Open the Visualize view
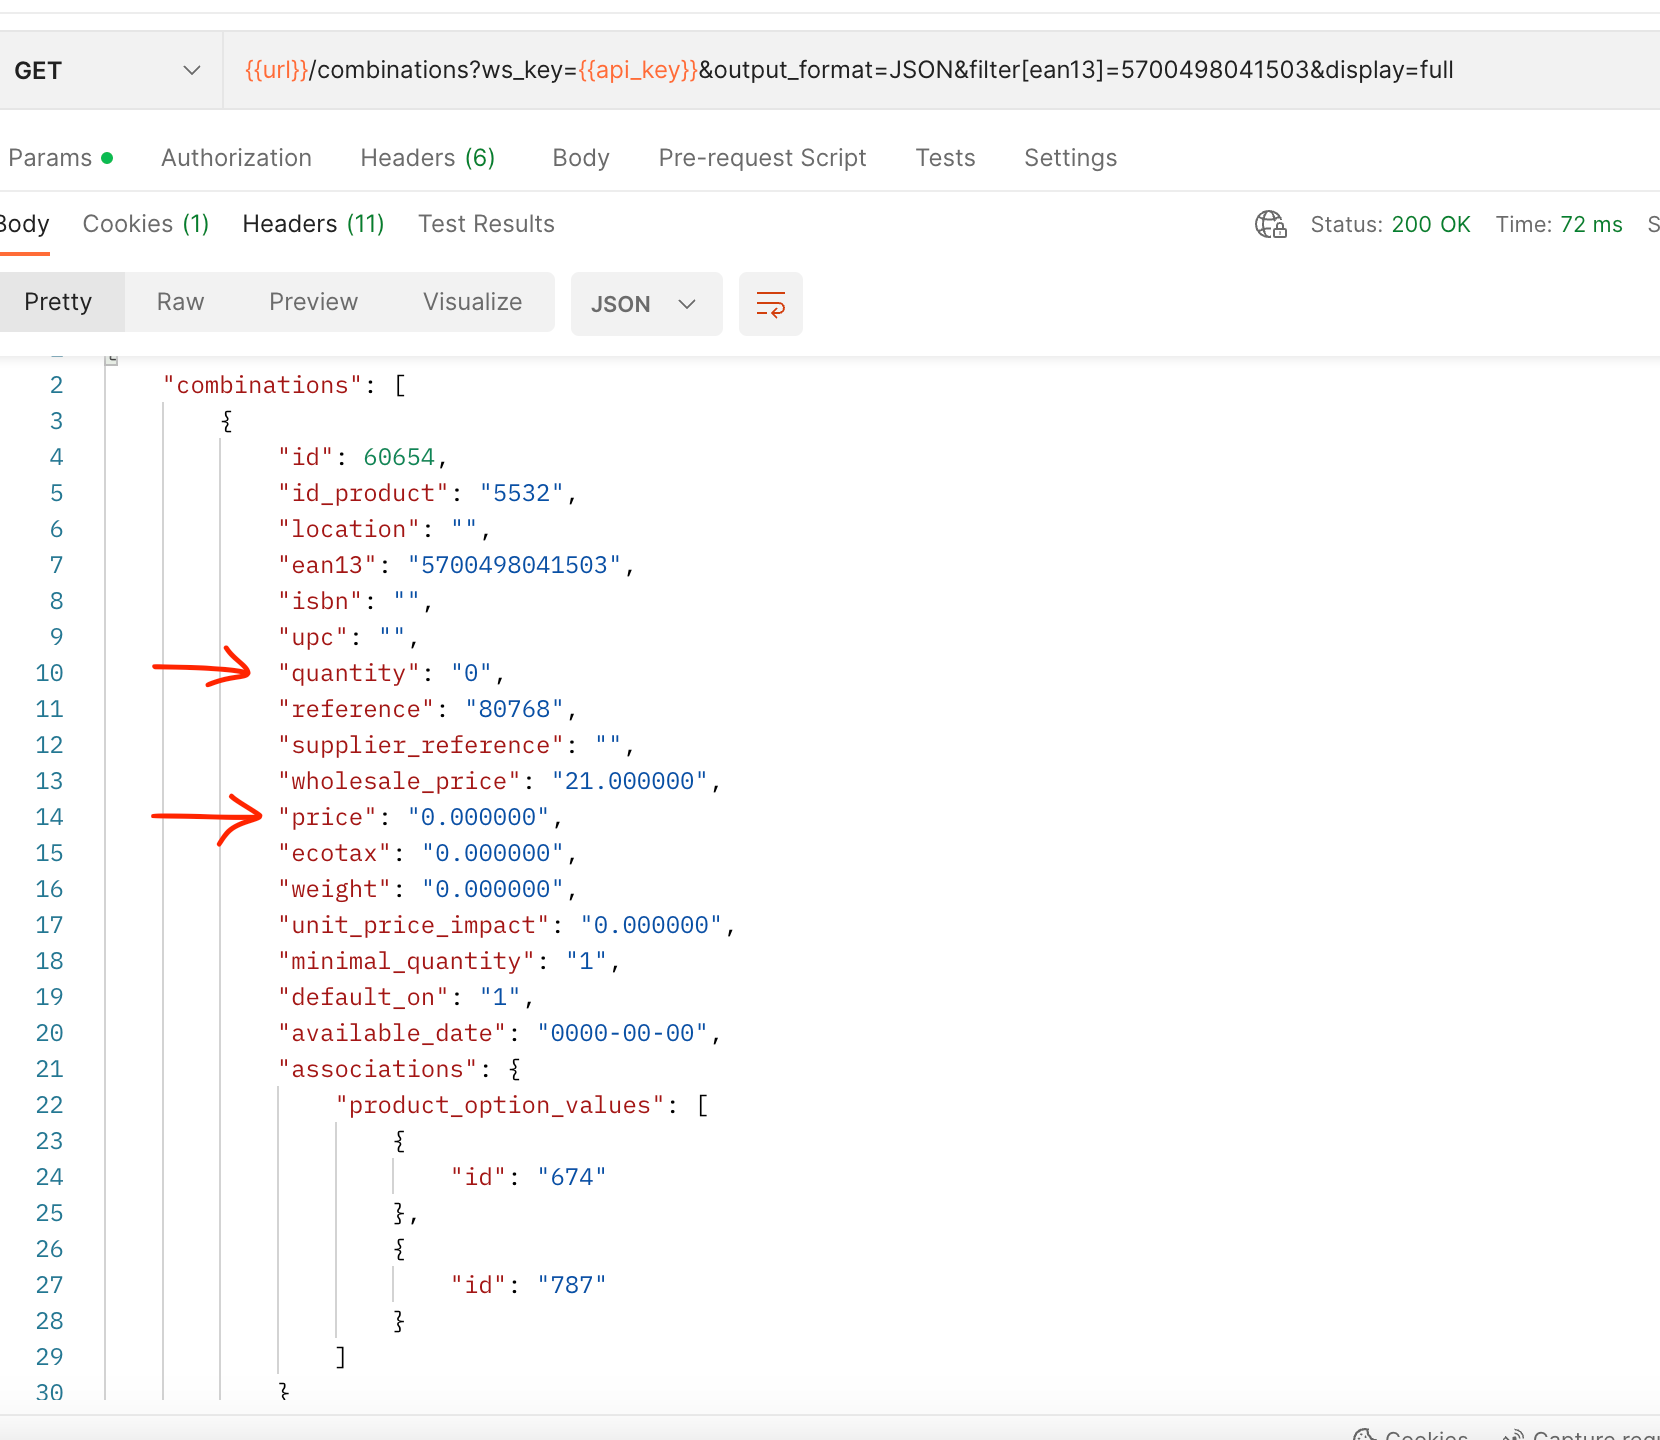The image size is (1660, 1440). click(x=472, y=302)
